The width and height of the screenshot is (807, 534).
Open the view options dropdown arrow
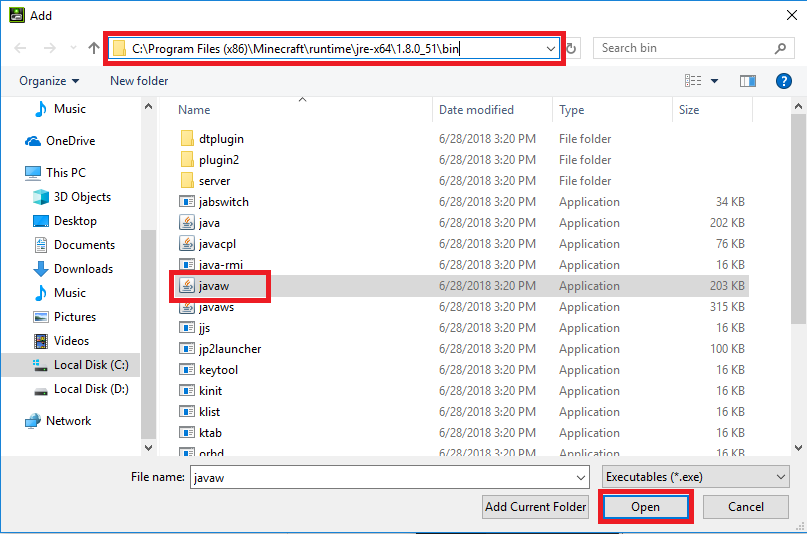714,81
